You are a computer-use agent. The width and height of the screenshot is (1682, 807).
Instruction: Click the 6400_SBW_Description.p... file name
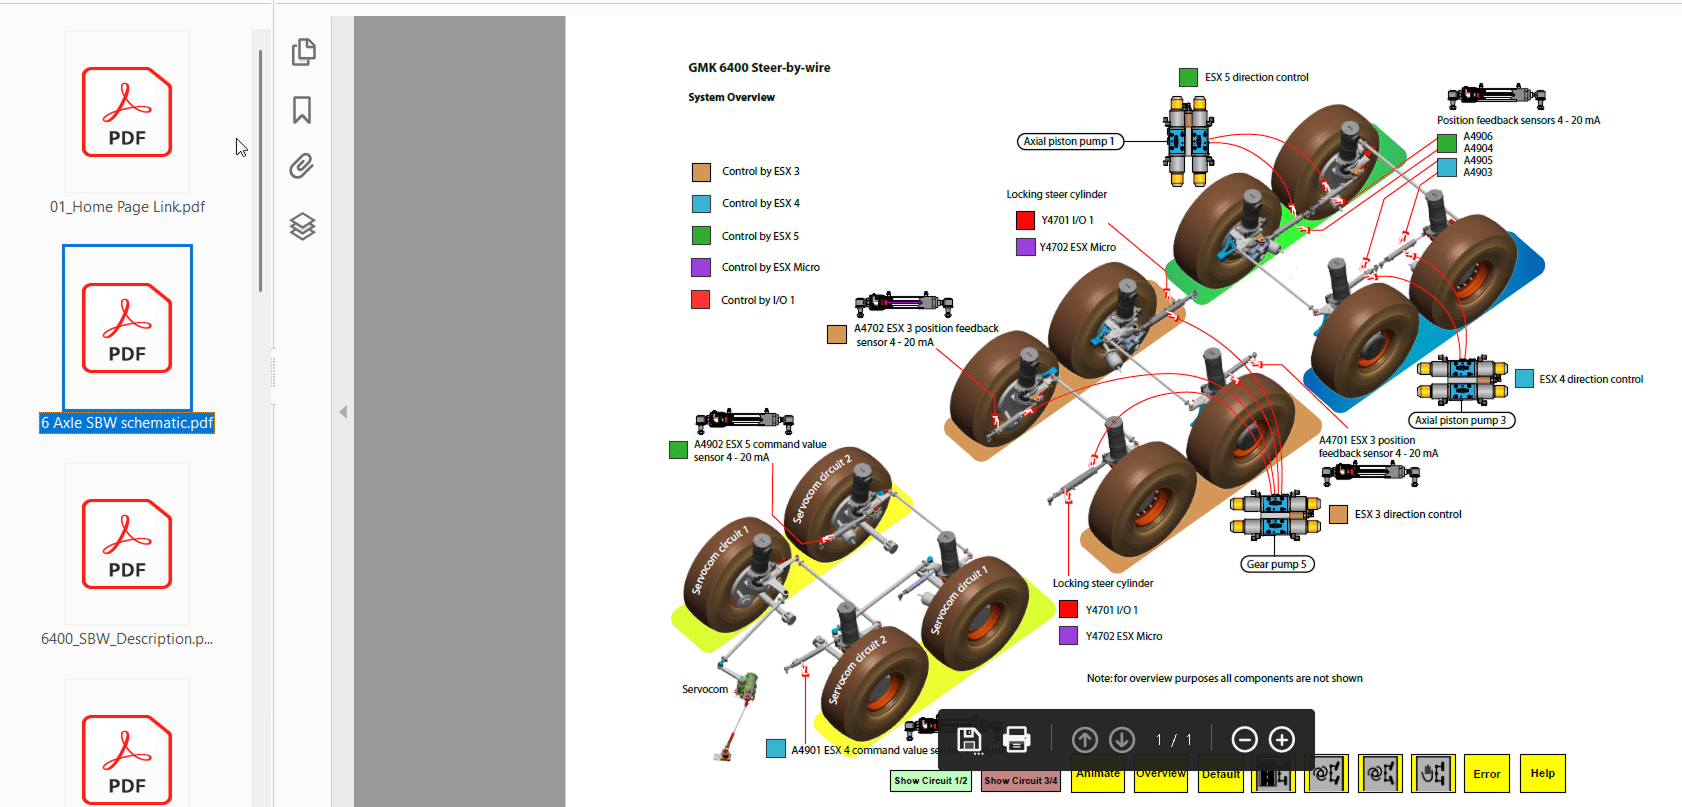(x=127, y=639)
